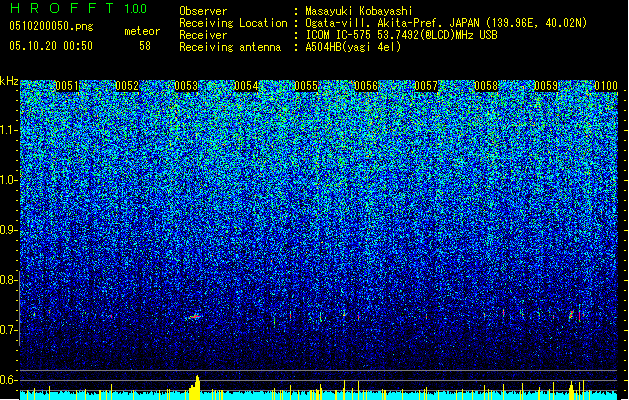Click the HROFFT program title
The width and height of the screenshot is (629, 400).
(62, 8)
